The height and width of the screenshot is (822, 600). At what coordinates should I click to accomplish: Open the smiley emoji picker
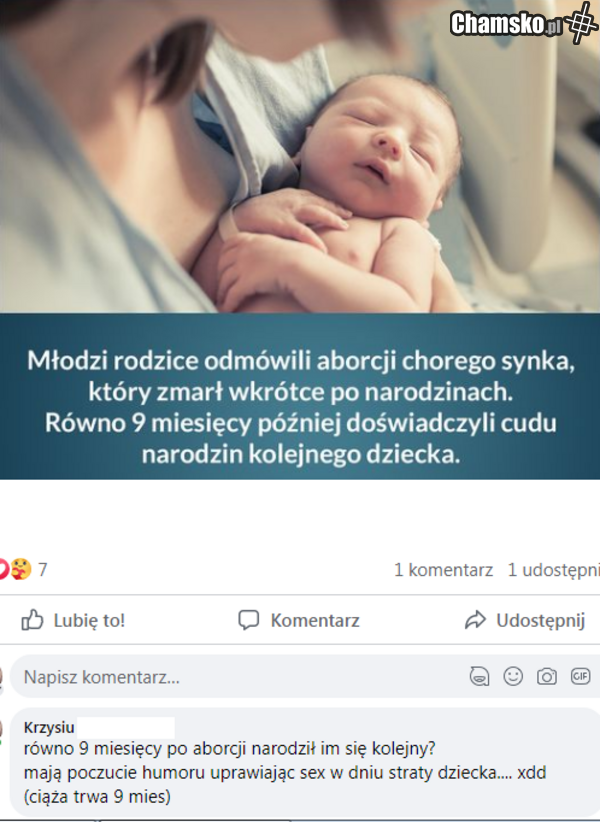click(513, 676)
